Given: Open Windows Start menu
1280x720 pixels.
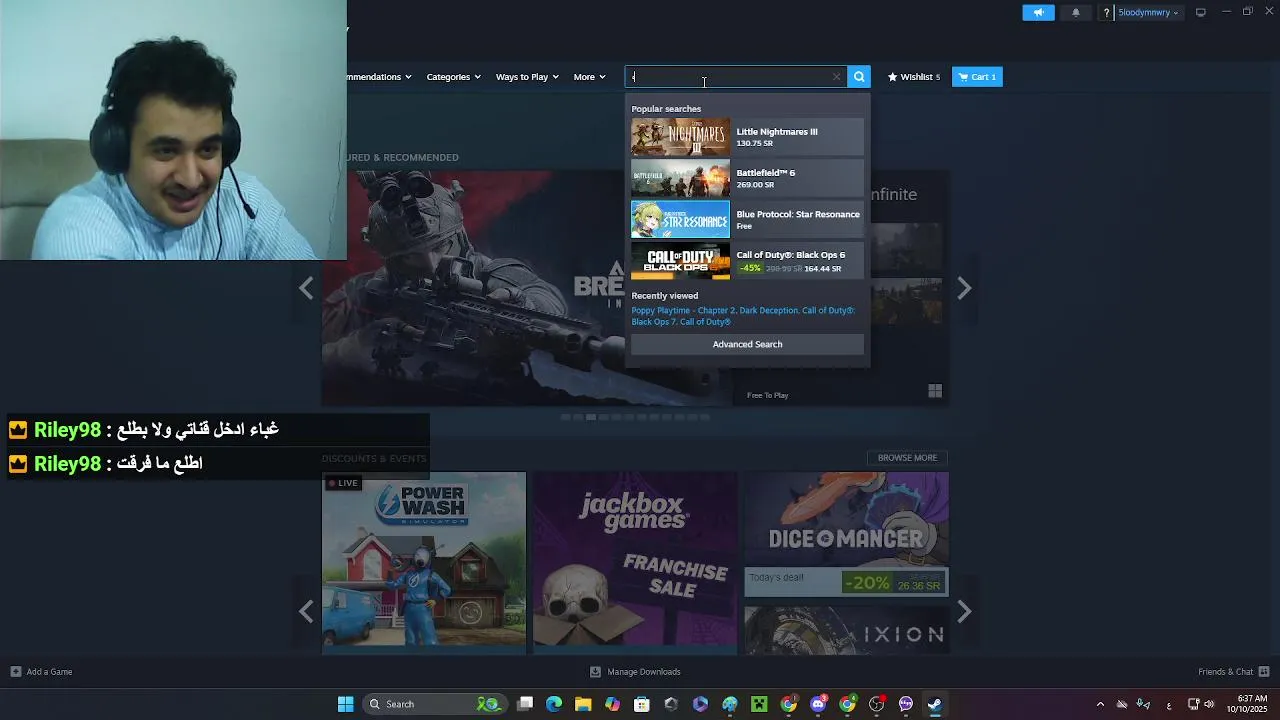Looking at the screenshot, I should click(x=345, y=704).
